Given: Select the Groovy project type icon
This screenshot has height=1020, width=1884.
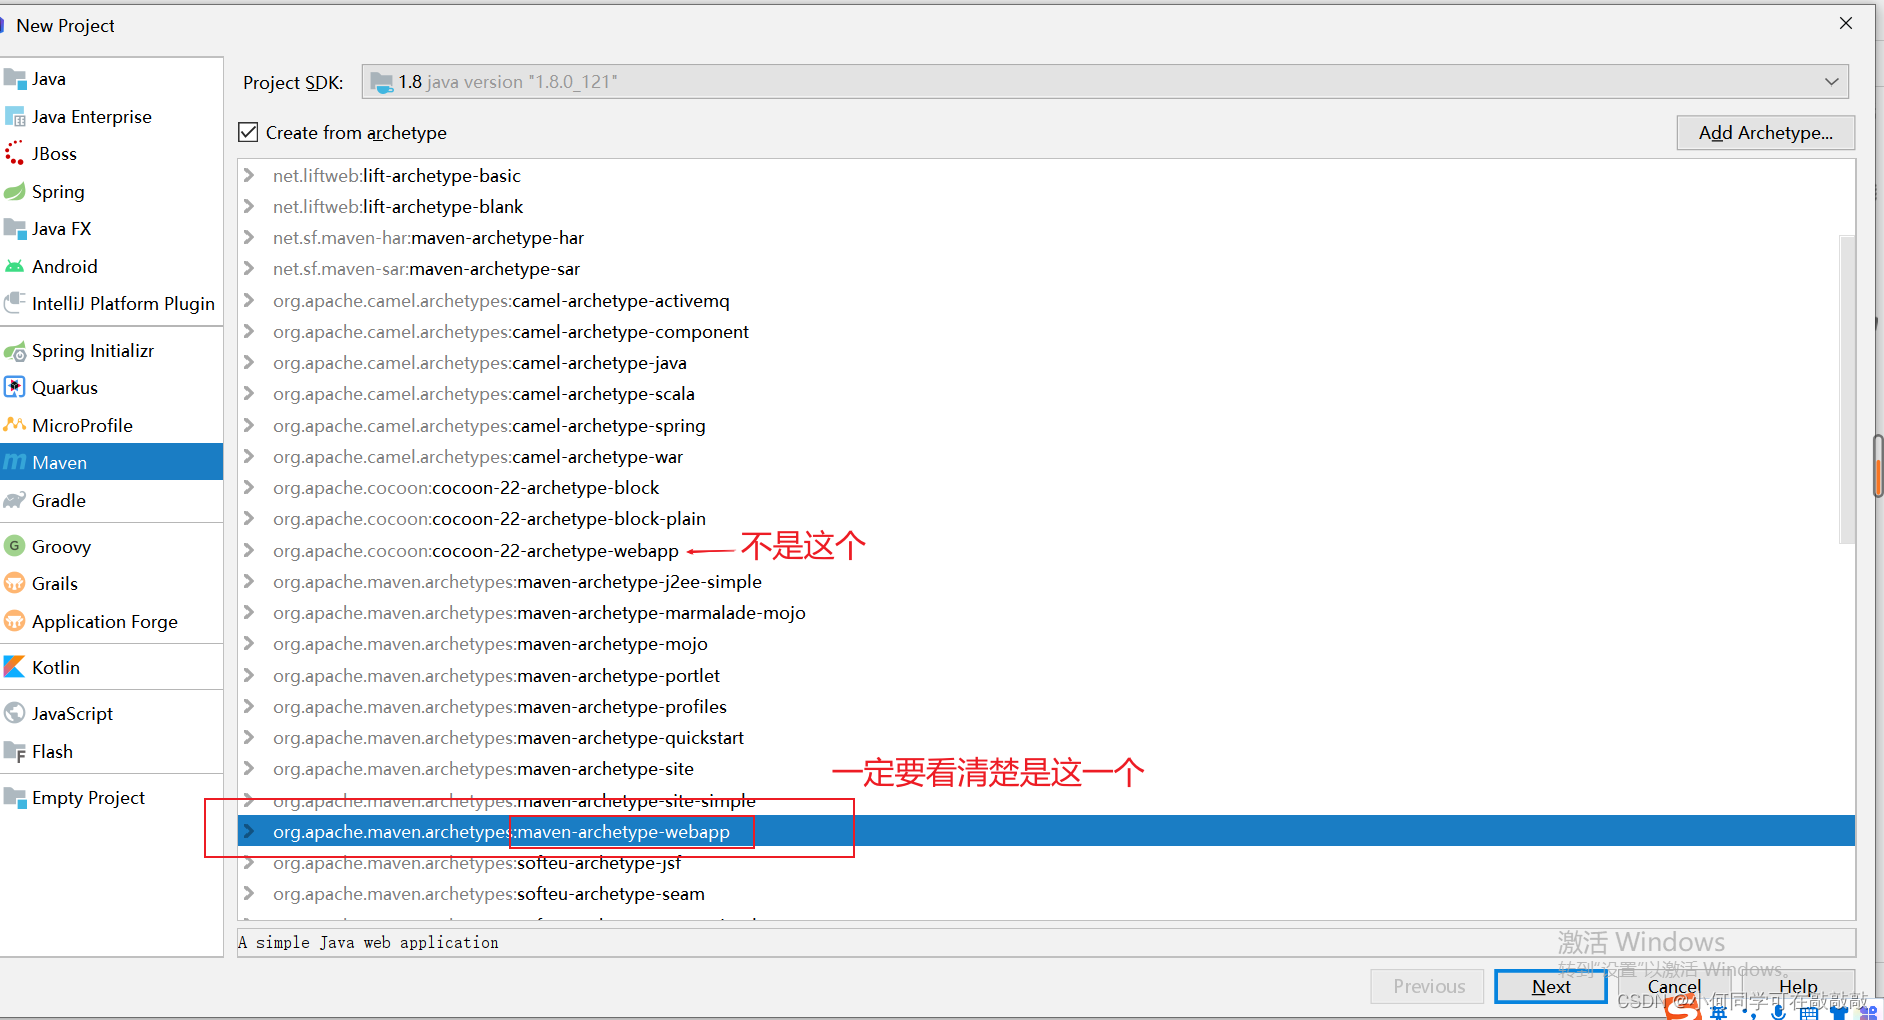Looking at the screenshot, I should [15, 546].
